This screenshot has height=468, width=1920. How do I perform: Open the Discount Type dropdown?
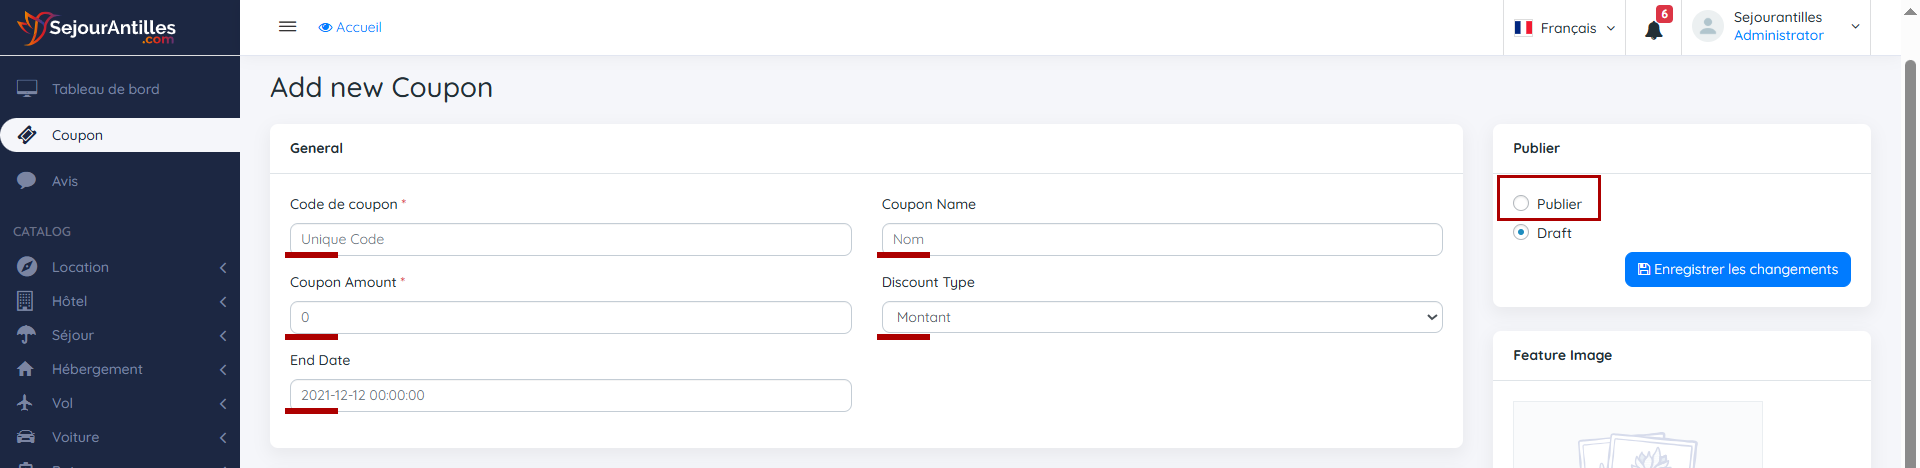click(1161, 317)
